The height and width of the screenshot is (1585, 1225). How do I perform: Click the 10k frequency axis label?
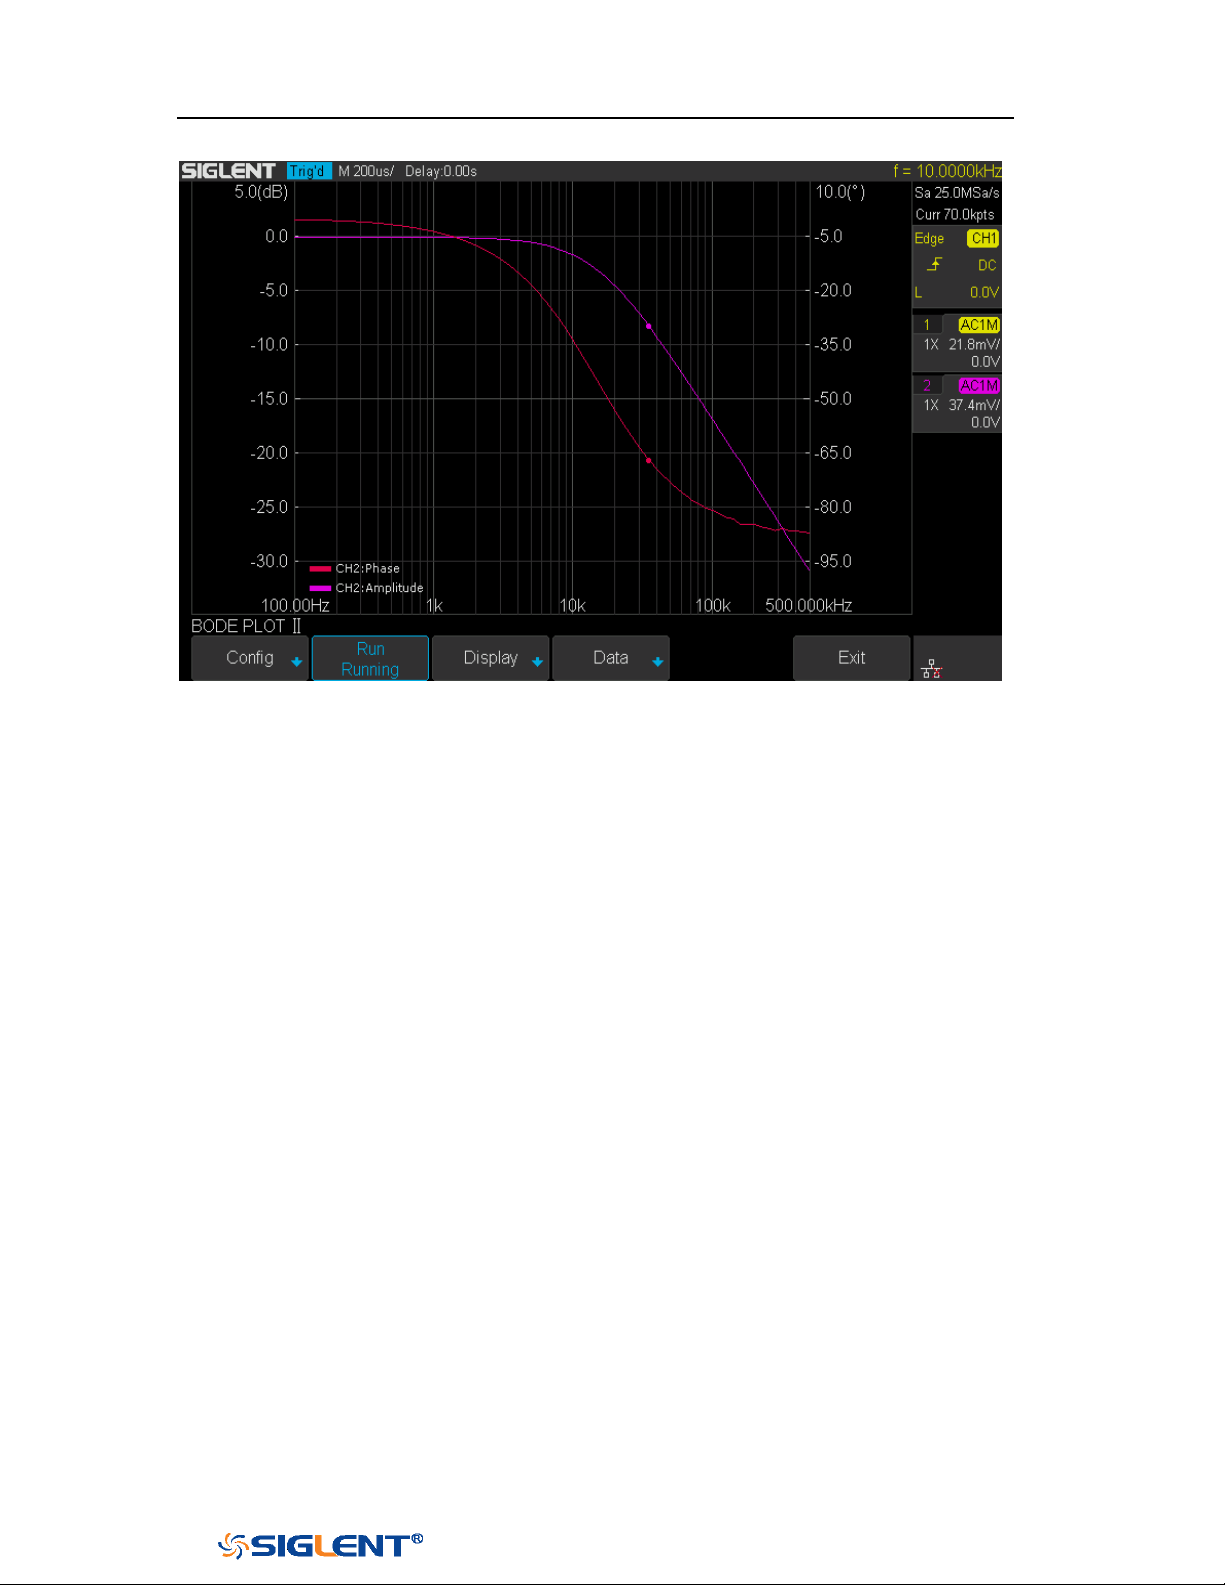click(x=572, y=605)
